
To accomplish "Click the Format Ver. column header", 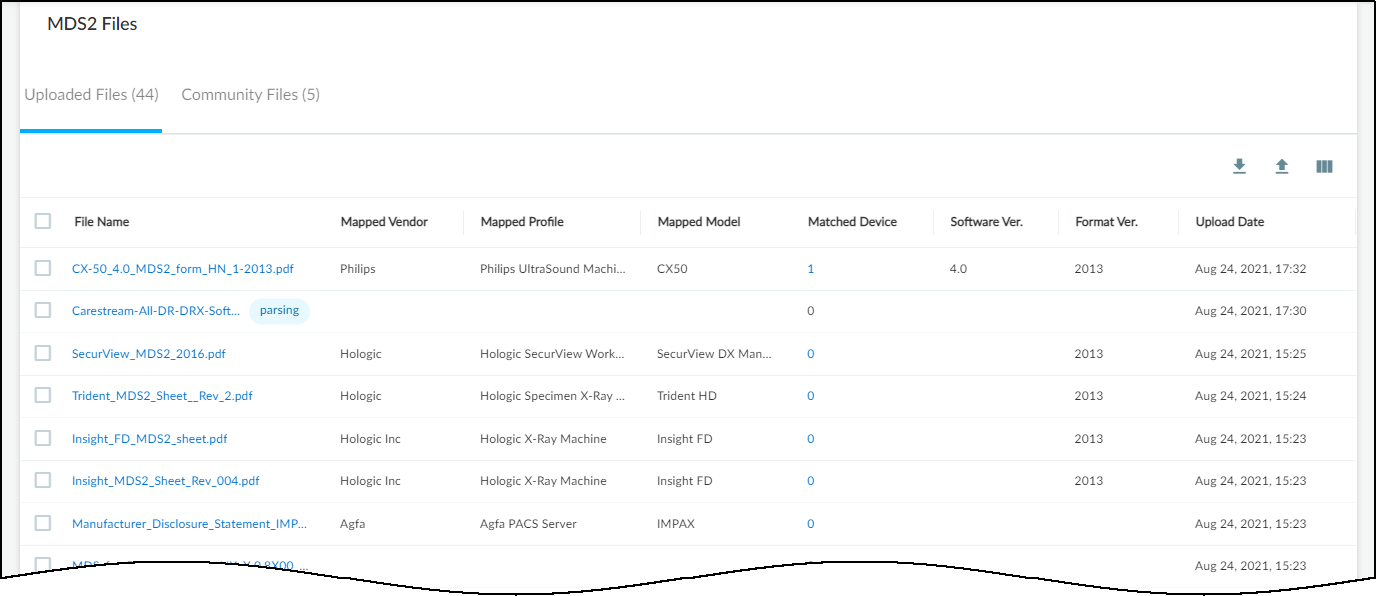I will (x=1106, y=222).
